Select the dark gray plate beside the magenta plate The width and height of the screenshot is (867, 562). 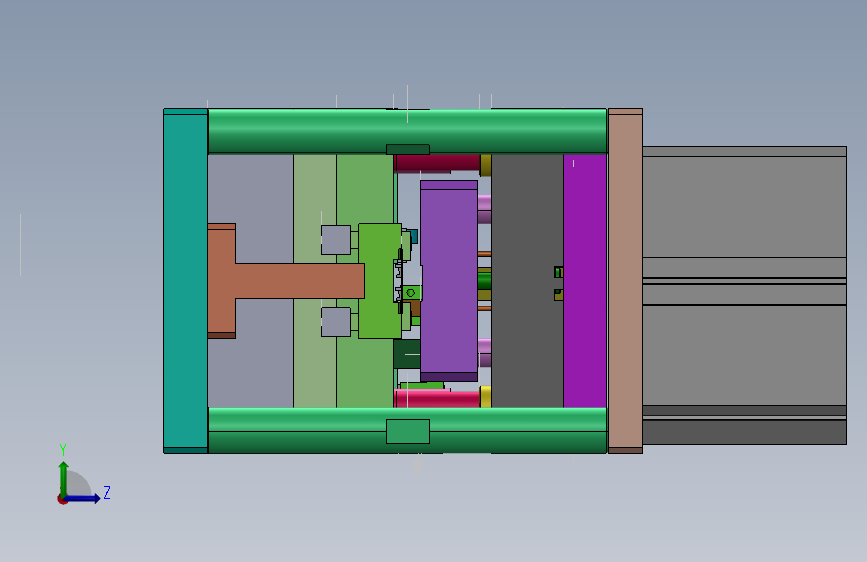point(527,281)
